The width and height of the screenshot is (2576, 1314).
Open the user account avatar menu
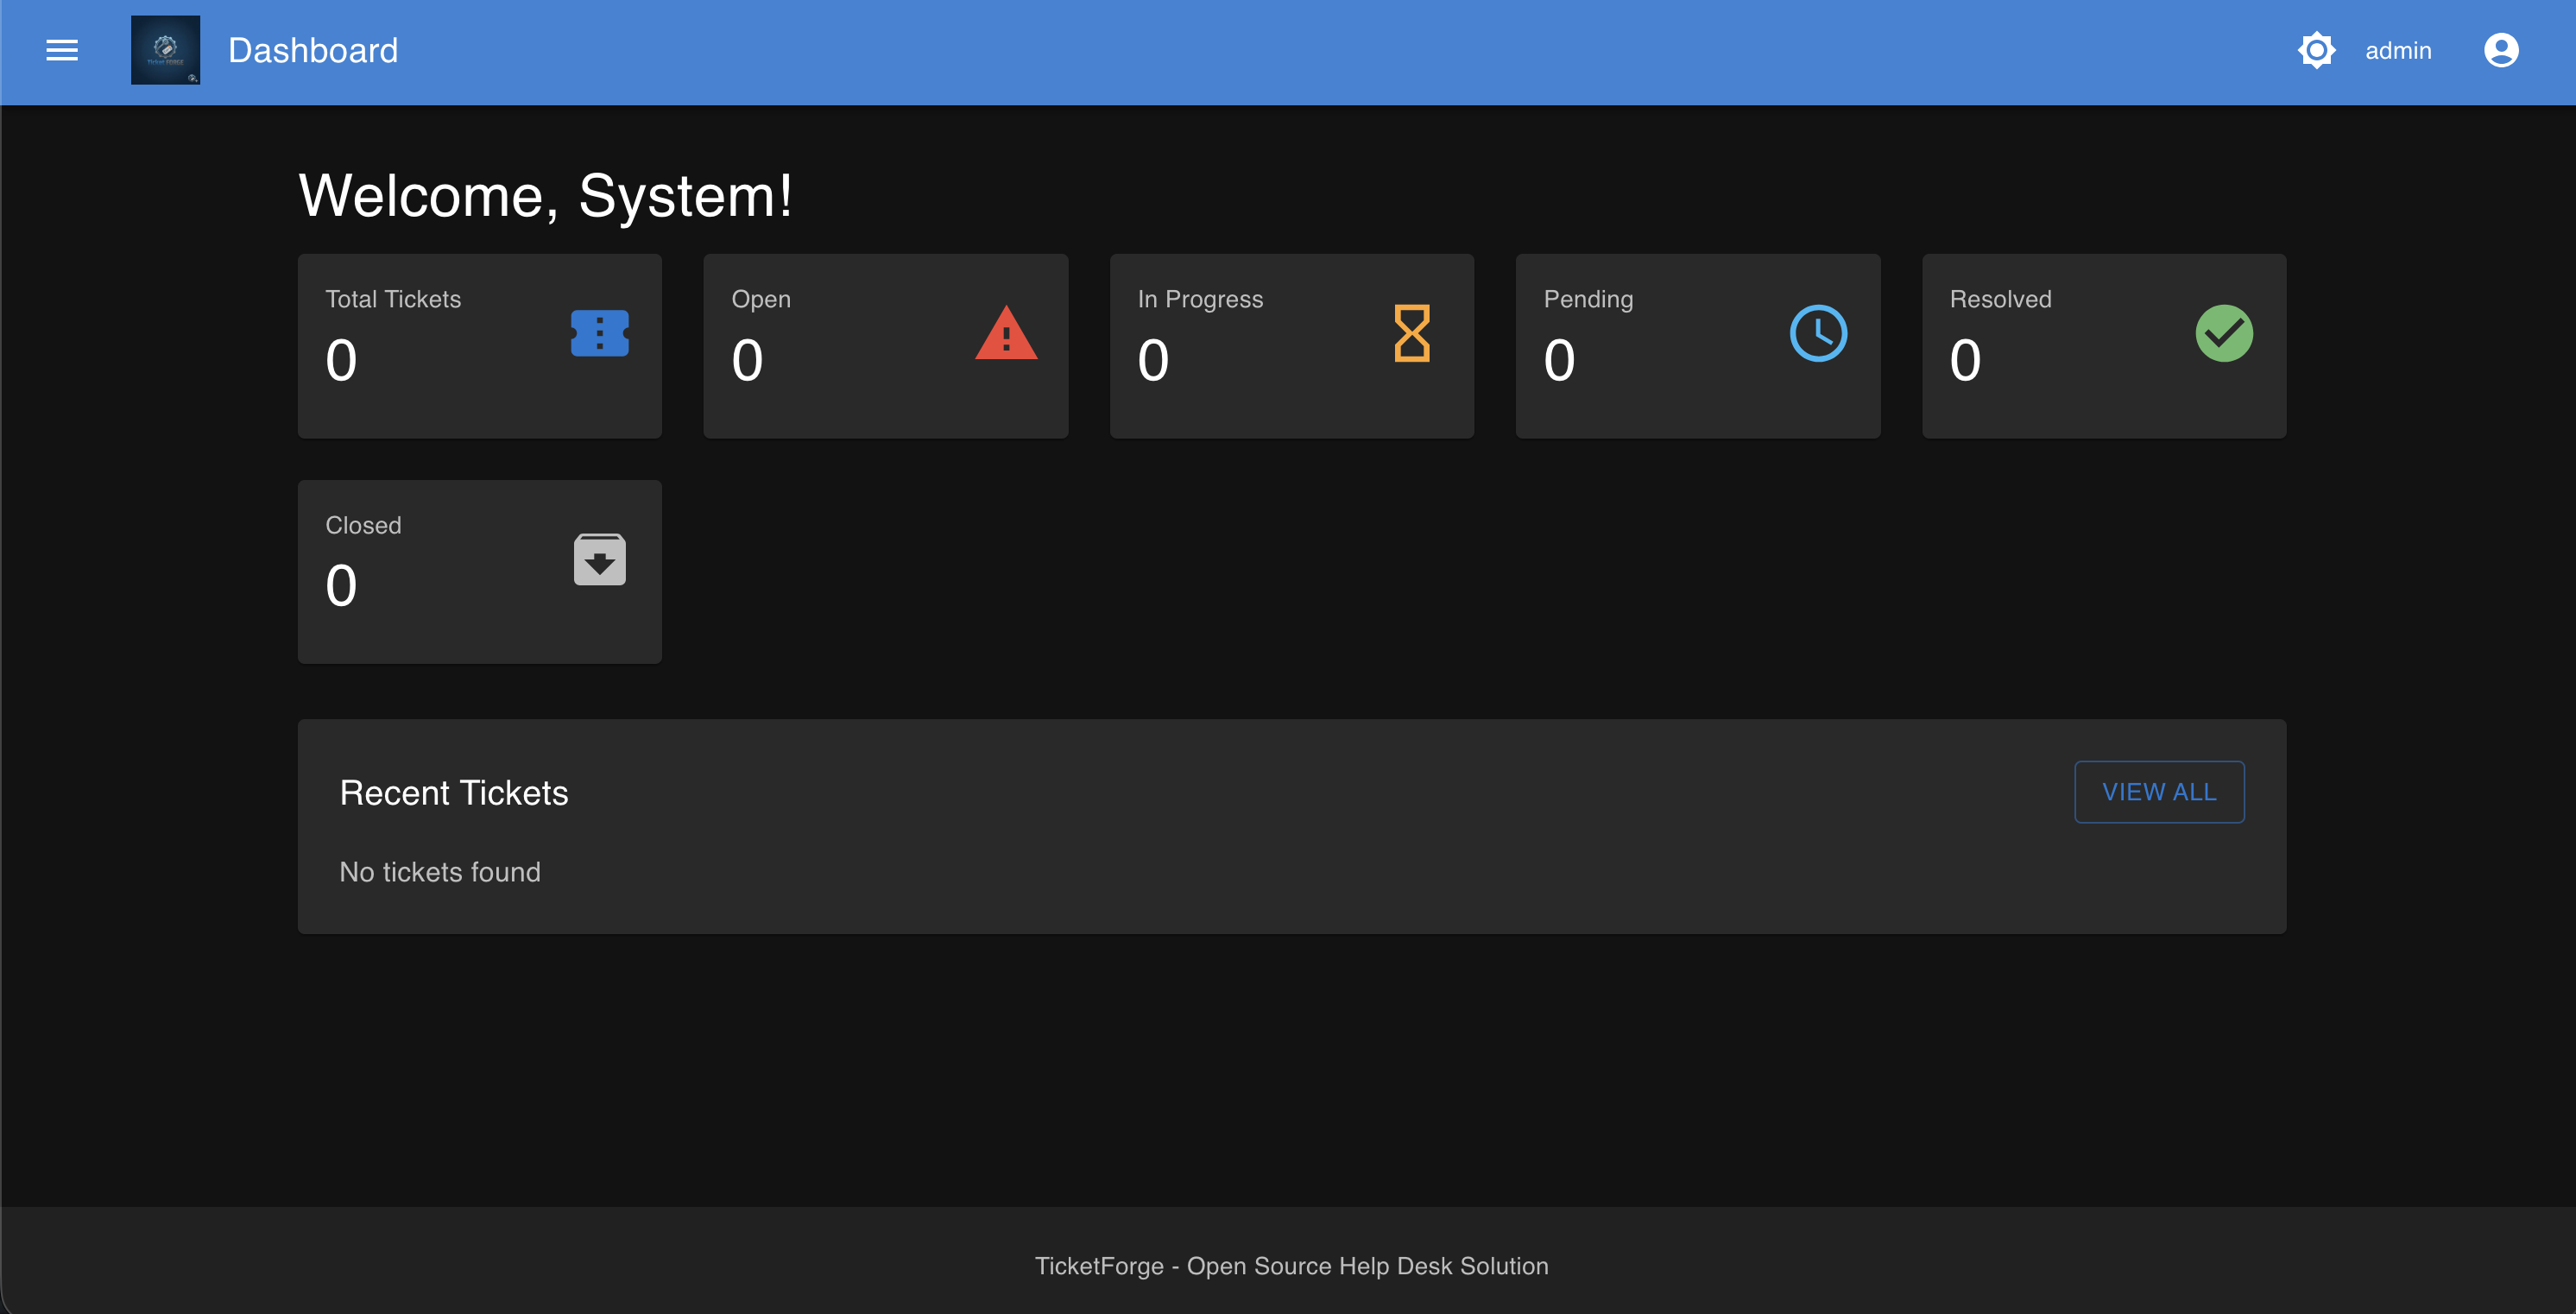[x=2500, y=50]
